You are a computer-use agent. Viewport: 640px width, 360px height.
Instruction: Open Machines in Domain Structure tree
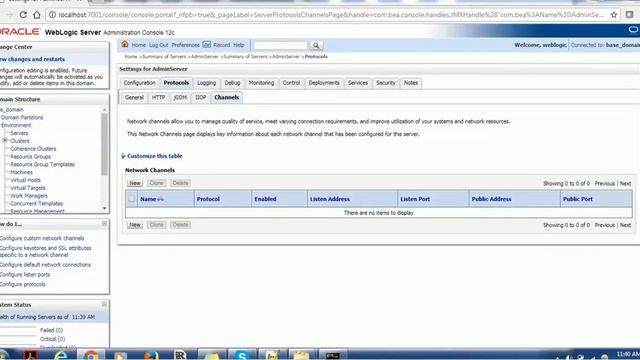click(x=21, y=172)
